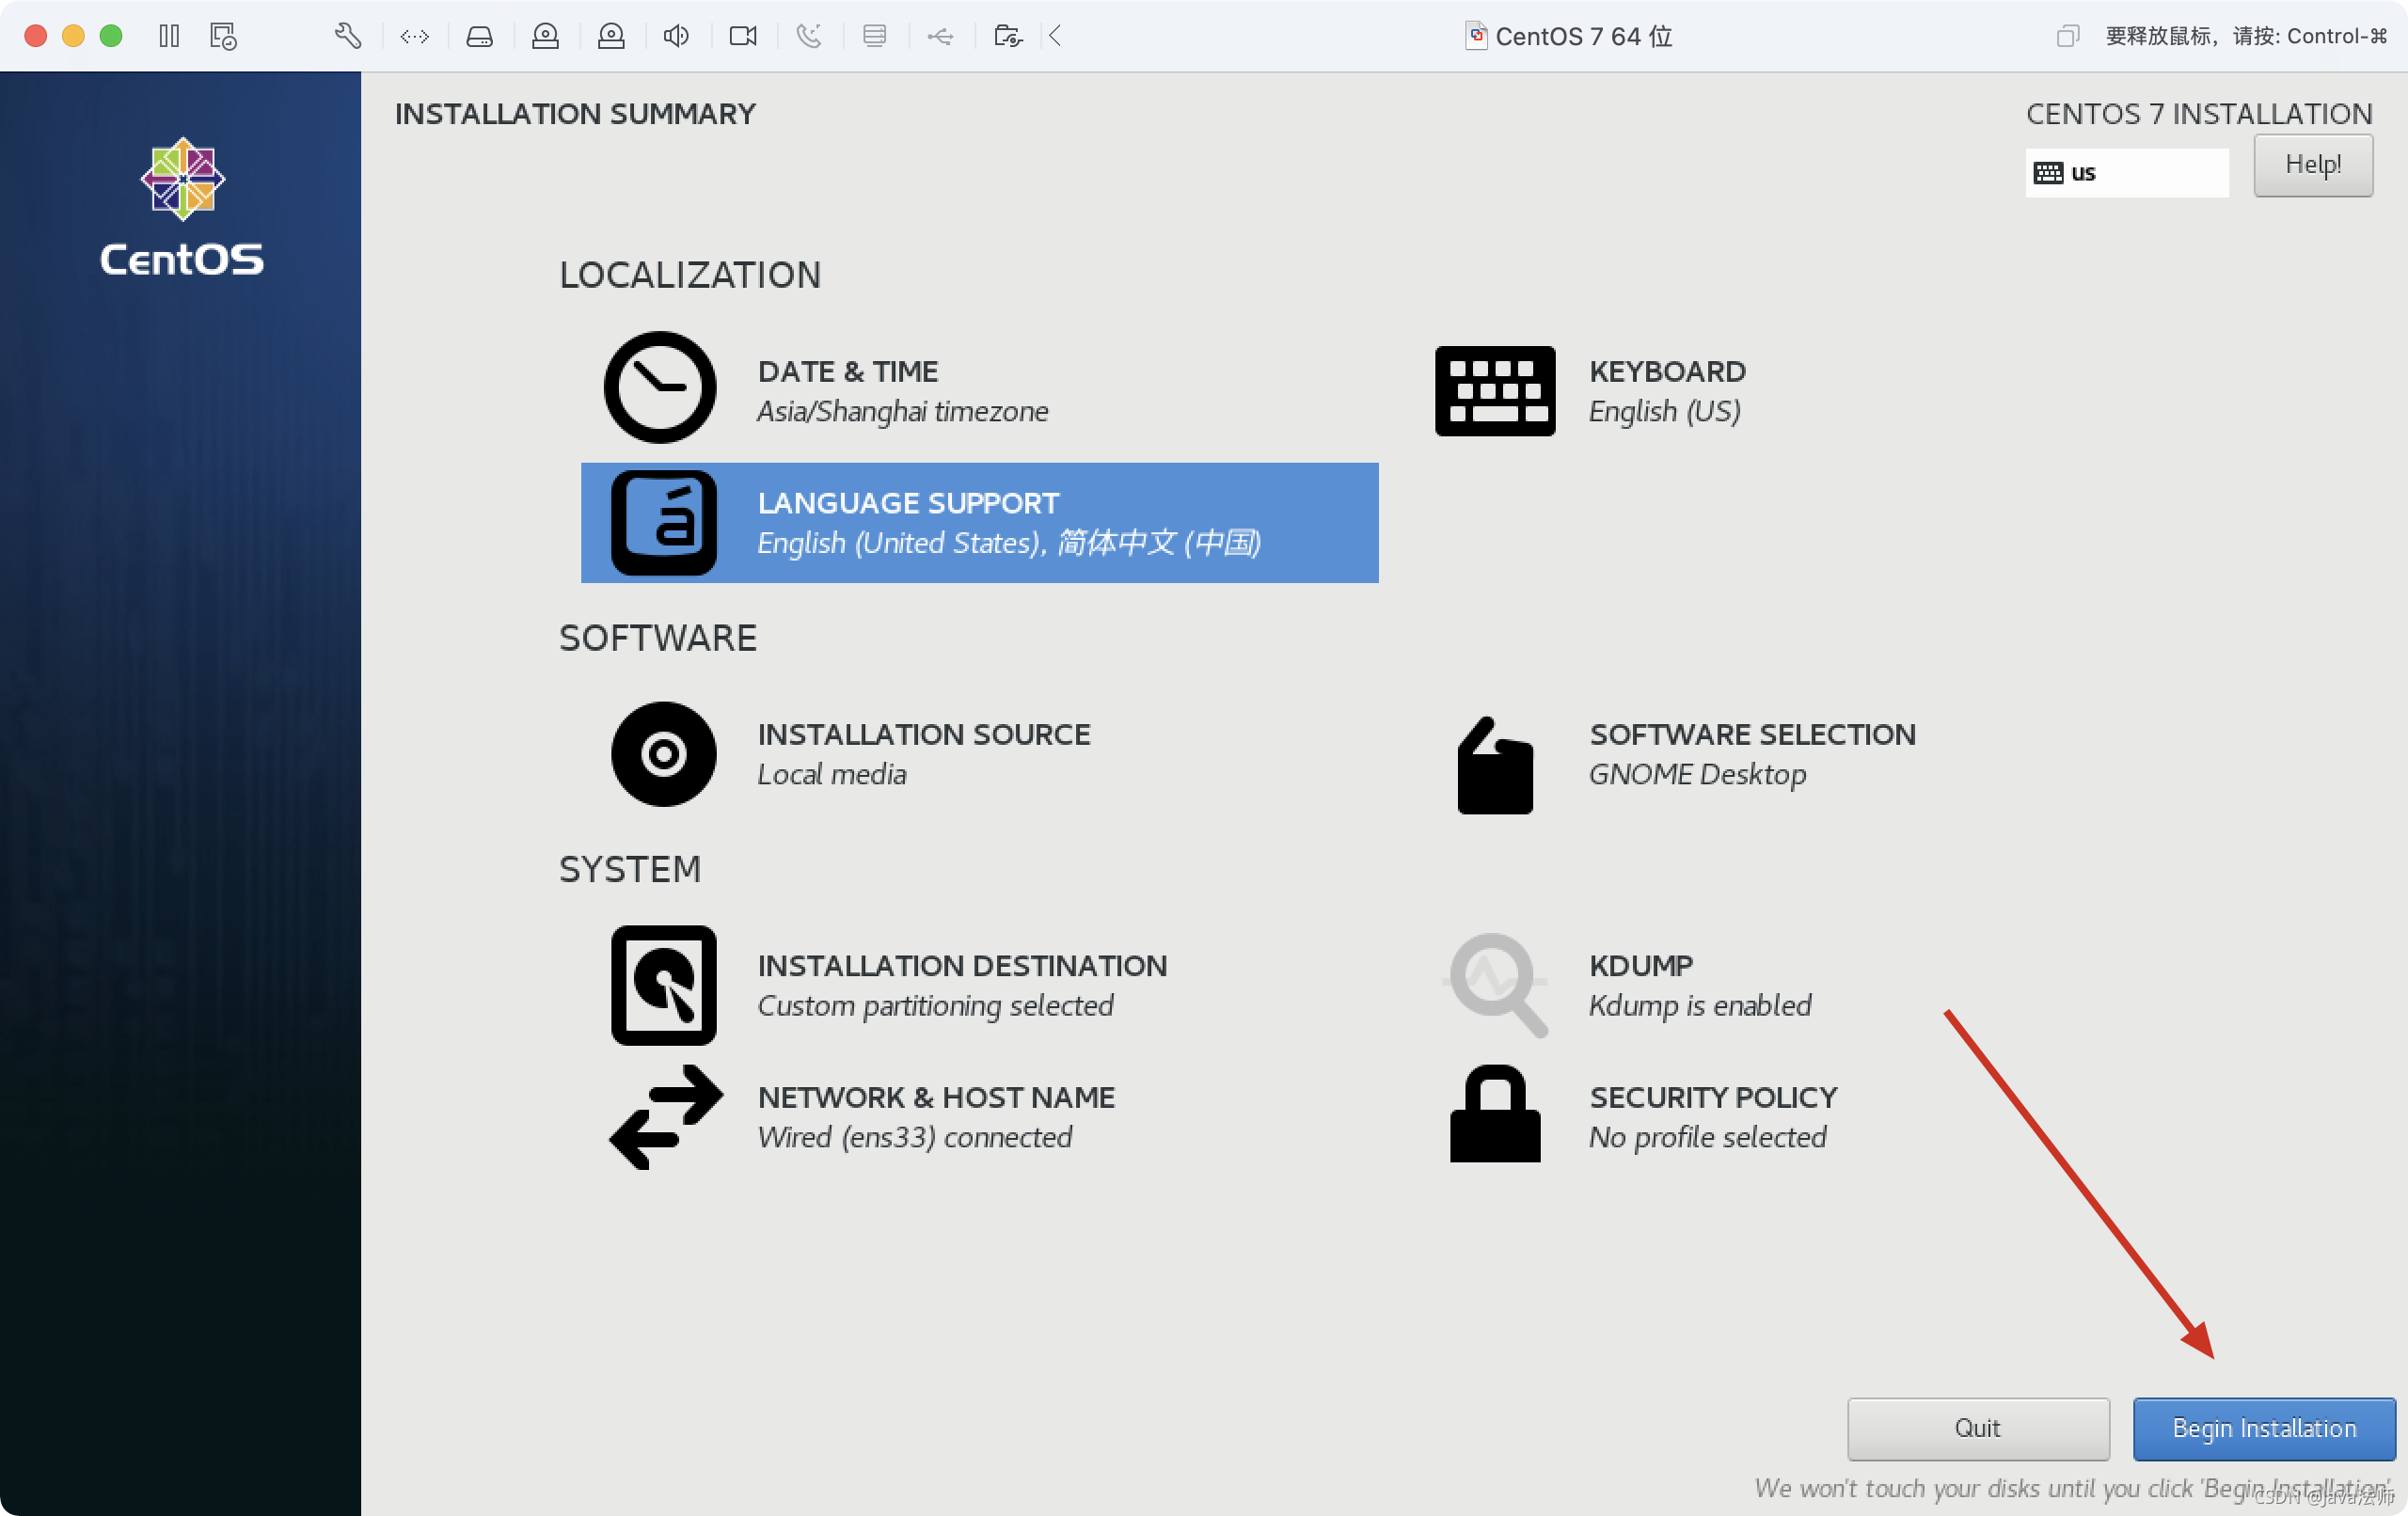Click the green fullscreen window button

(111, 36)
